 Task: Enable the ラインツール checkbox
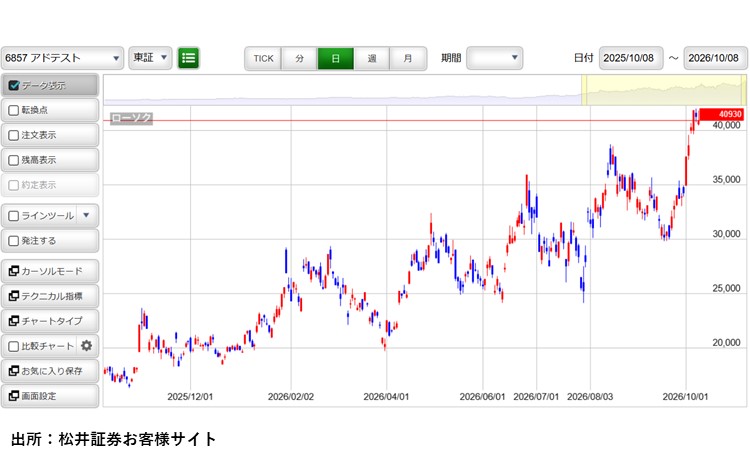pos(14,216)
